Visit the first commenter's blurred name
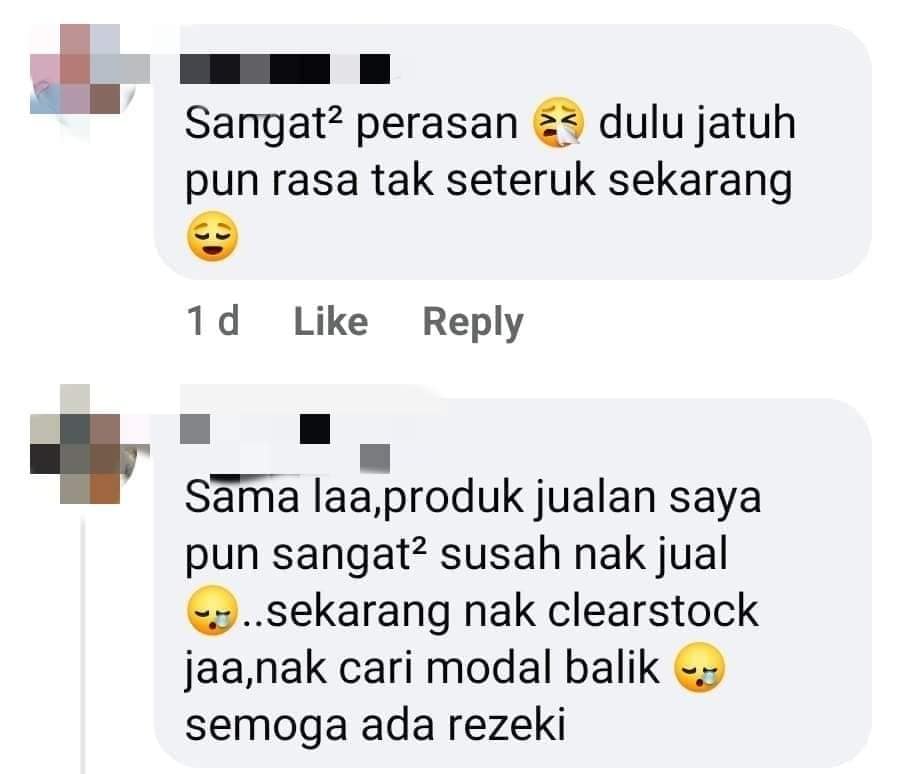The width and height of the screenshot is (904, 774). [285, 69]
